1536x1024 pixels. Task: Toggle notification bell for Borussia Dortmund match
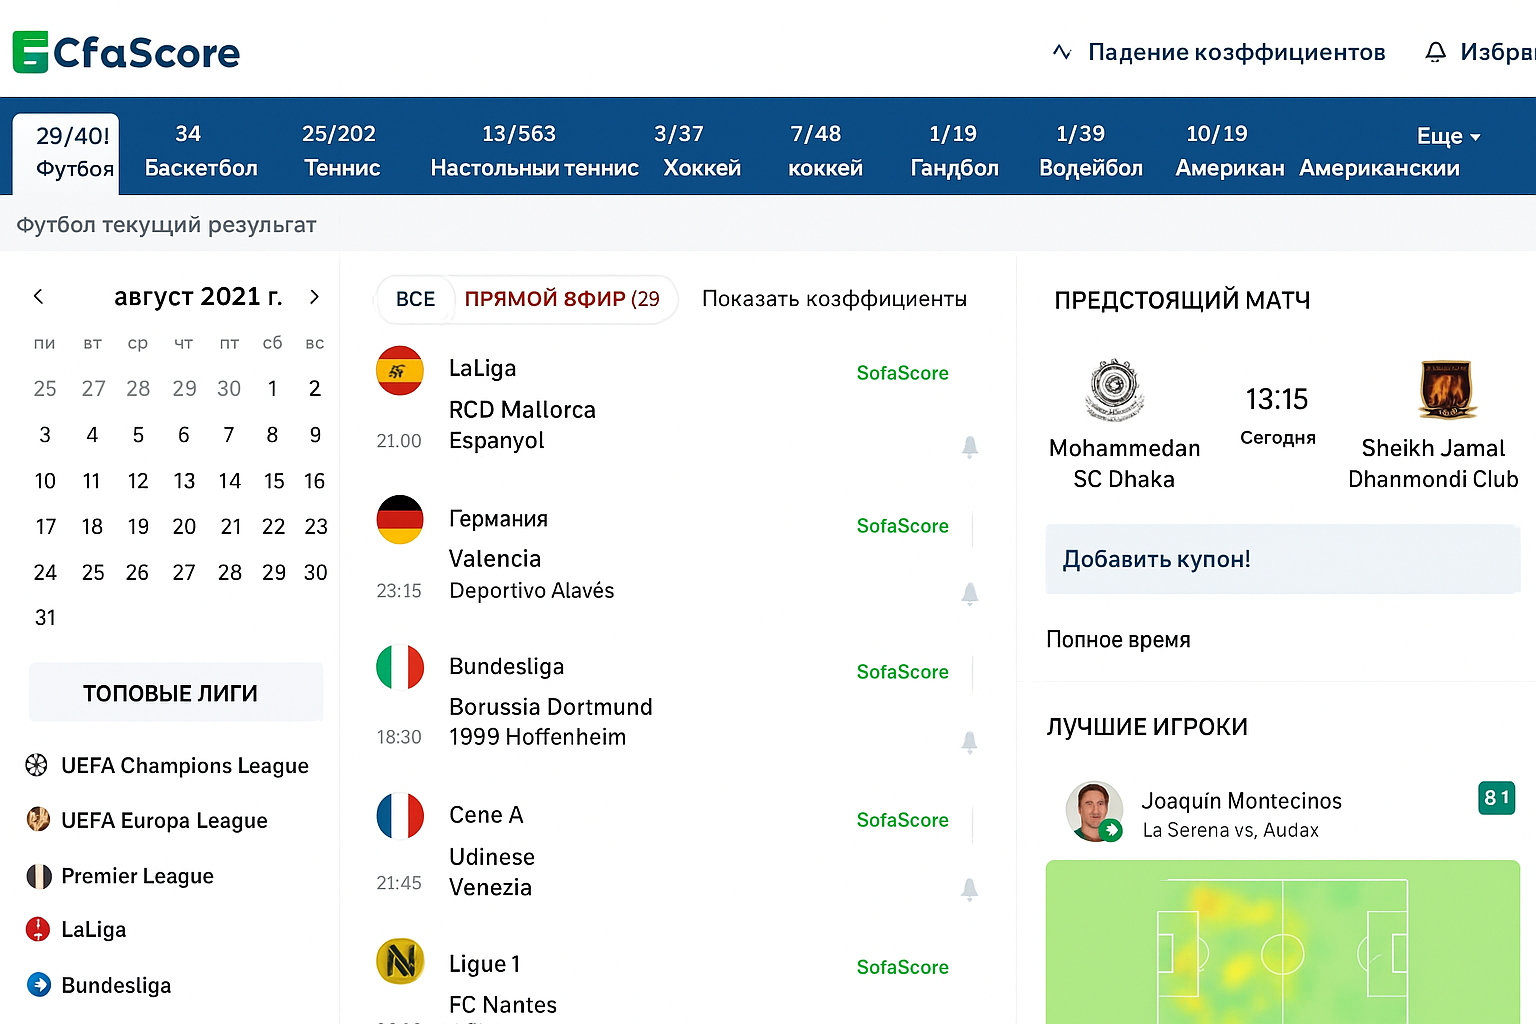tap(969, 742)
